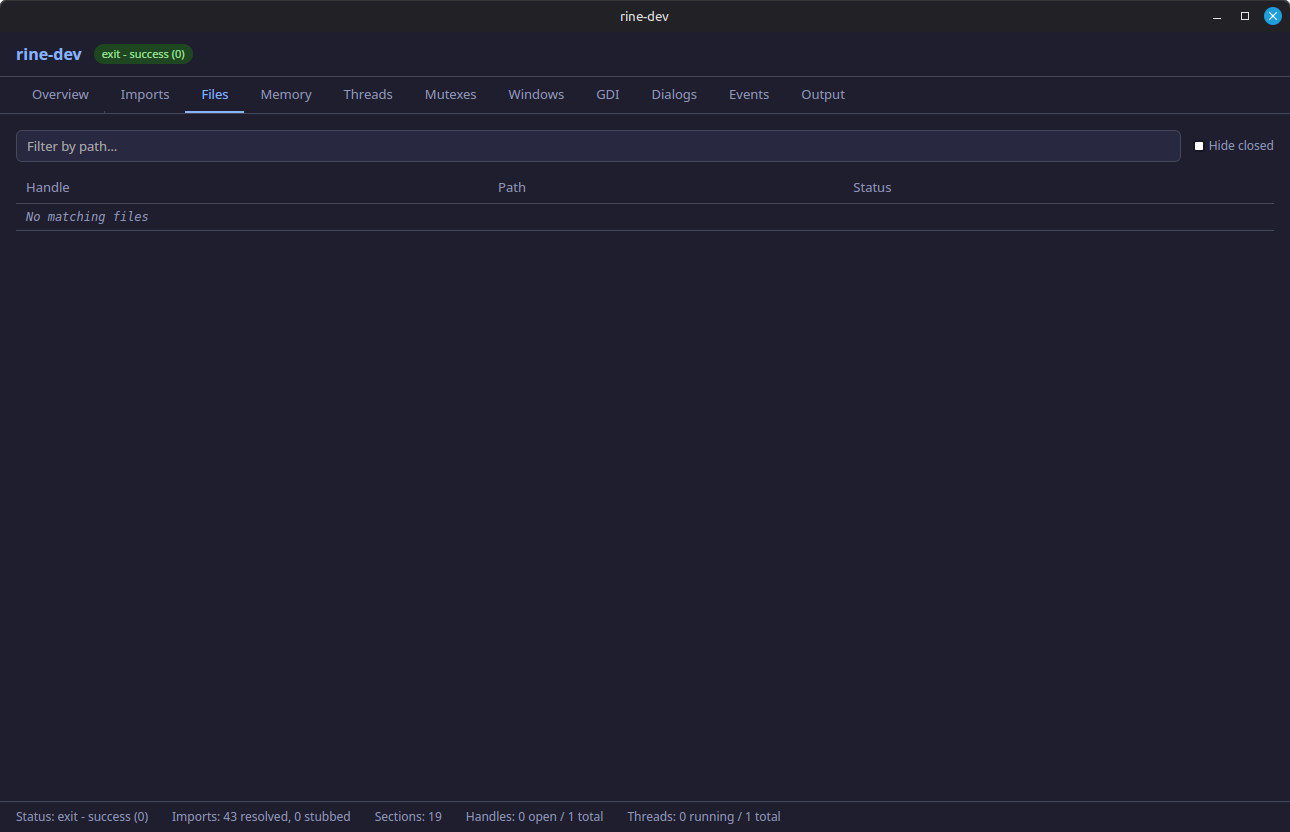Click the Imports resolved status bar entry
This screenshot has height=832, width=1290.
(261, 816)
